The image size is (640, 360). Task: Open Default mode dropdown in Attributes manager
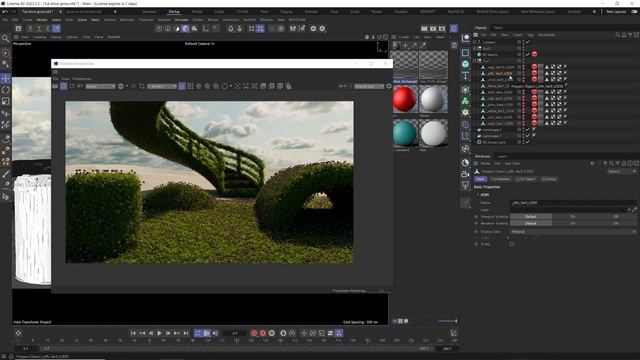622,171
